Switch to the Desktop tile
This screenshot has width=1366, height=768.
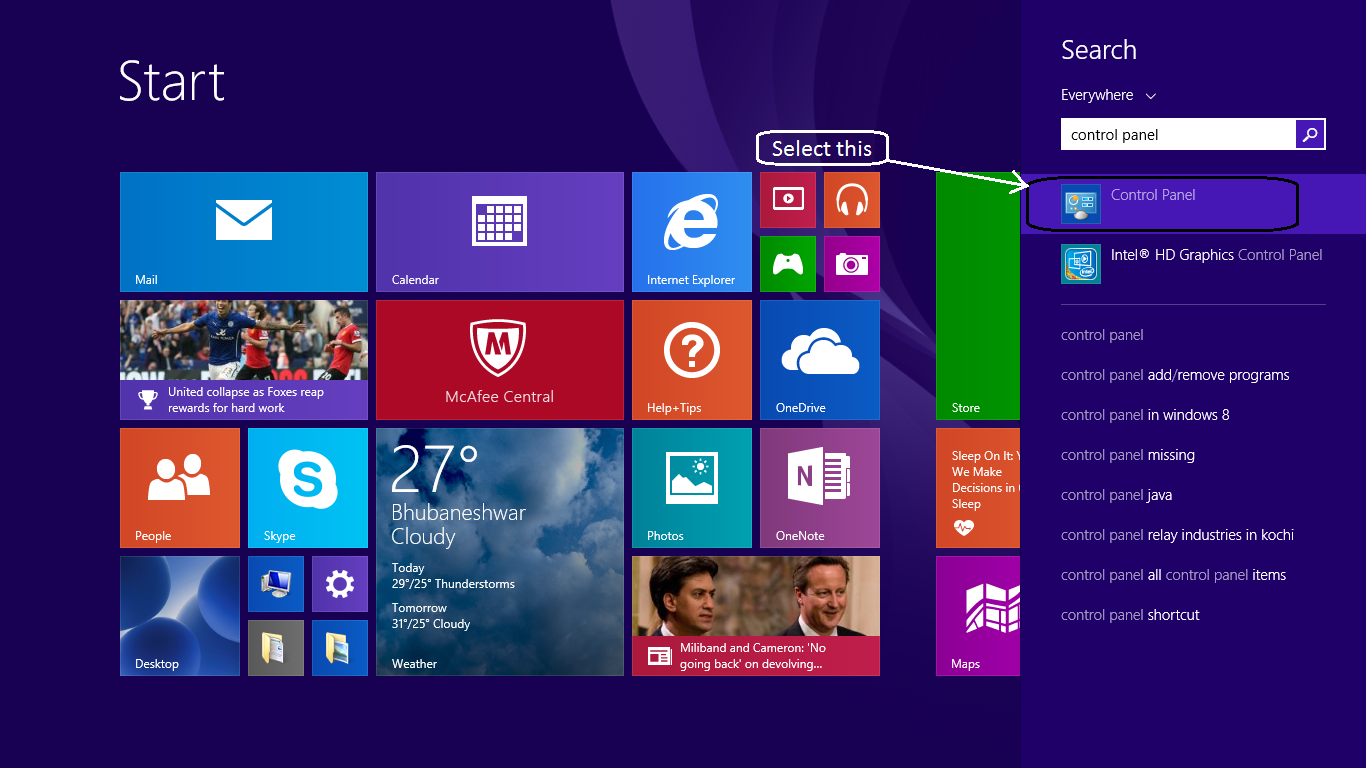coord(179,615)
